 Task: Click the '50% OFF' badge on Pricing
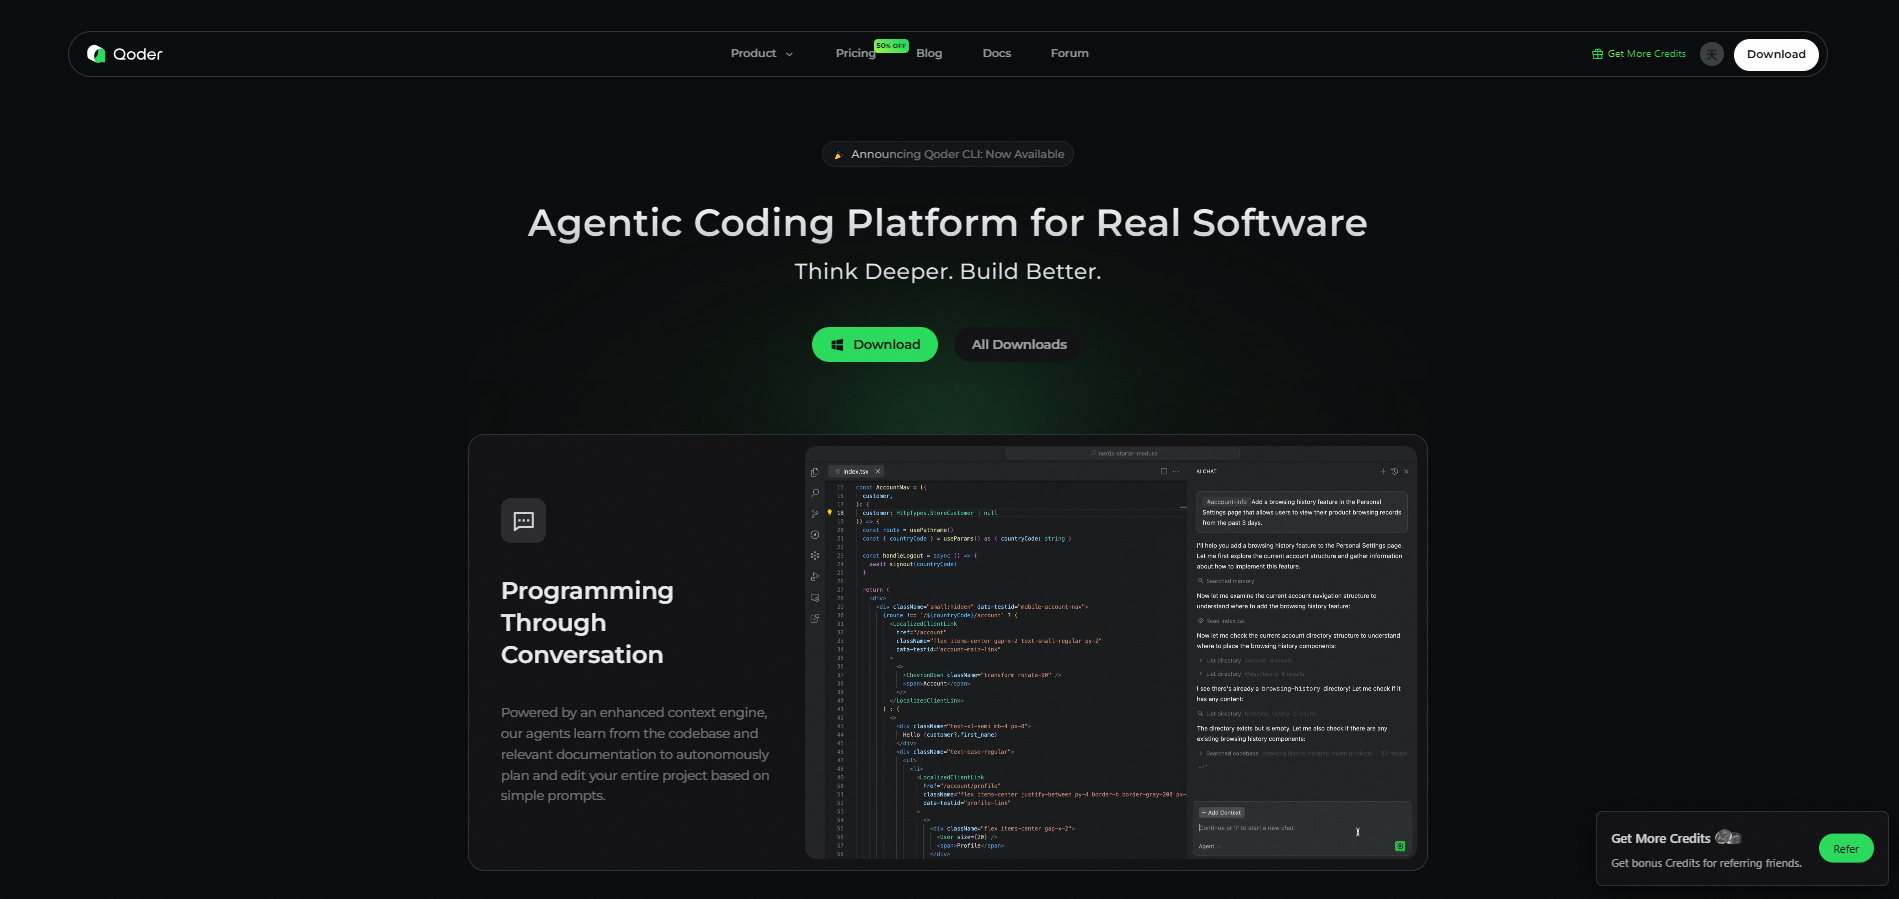[891, 46]
